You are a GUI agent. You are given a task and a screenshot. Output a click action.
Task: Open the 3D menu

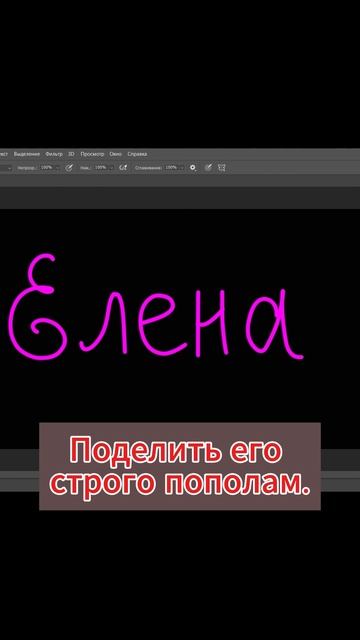(x=71, y=154)
